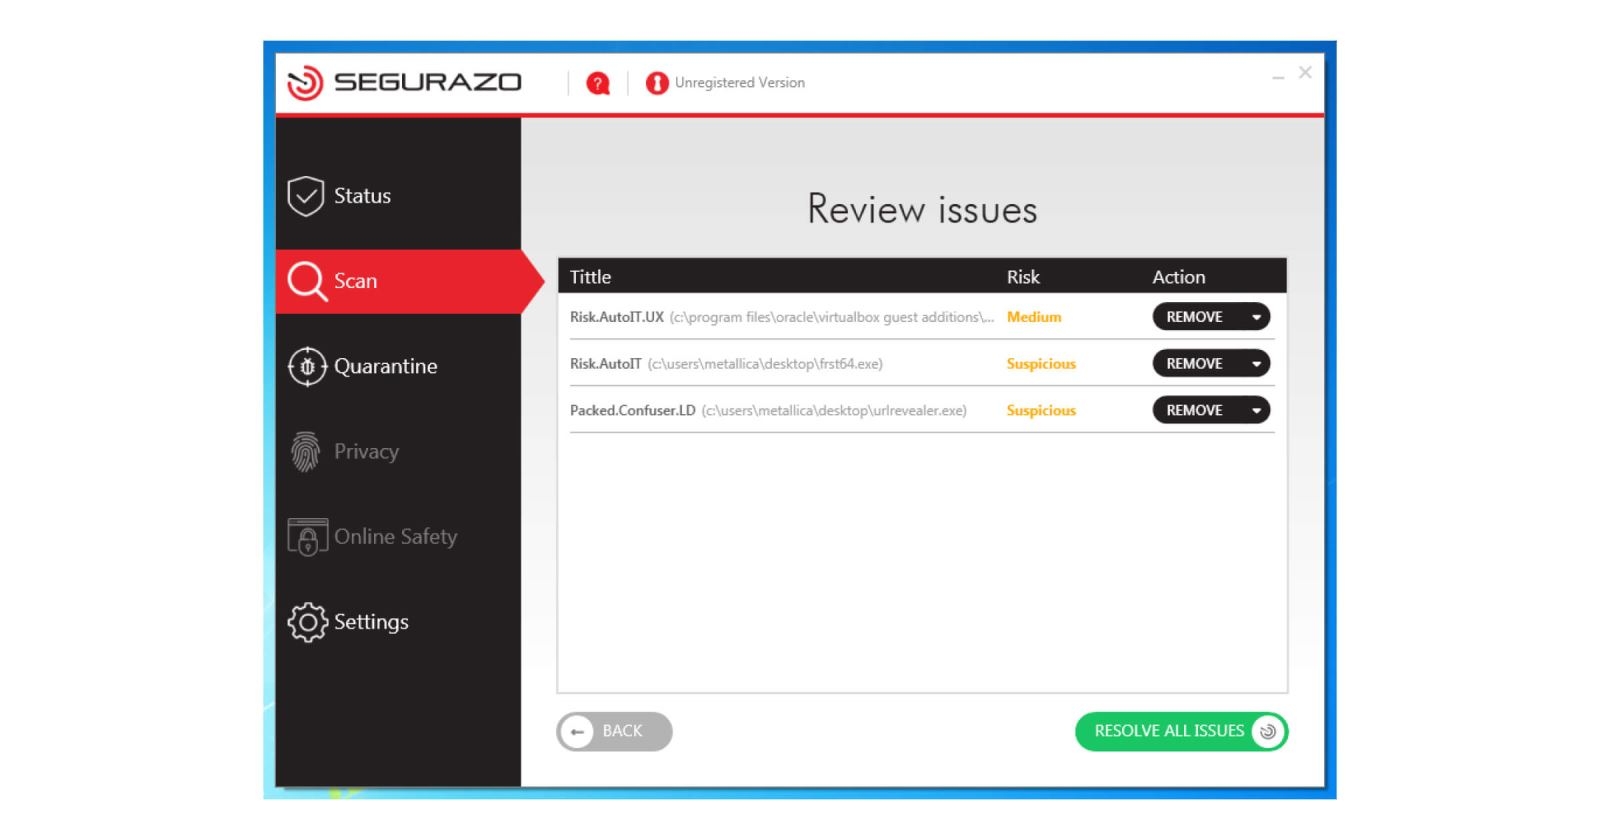Image resolution: width=1600 pixels, height=840 pixels.
Task: Select the Risk.AutoIT.UX threat name
Action: 617,317
